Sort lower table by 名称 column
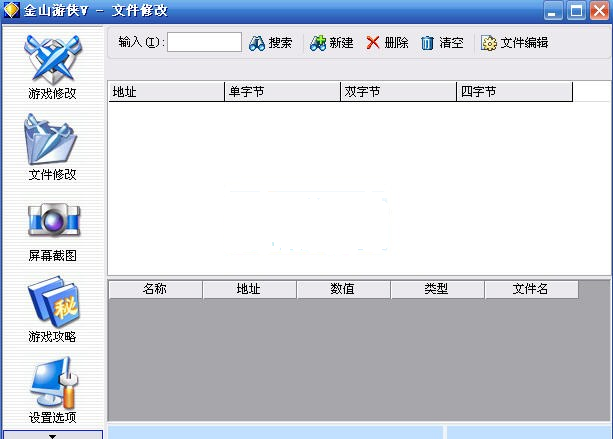The image size is (613, 439). pos(155,289)
